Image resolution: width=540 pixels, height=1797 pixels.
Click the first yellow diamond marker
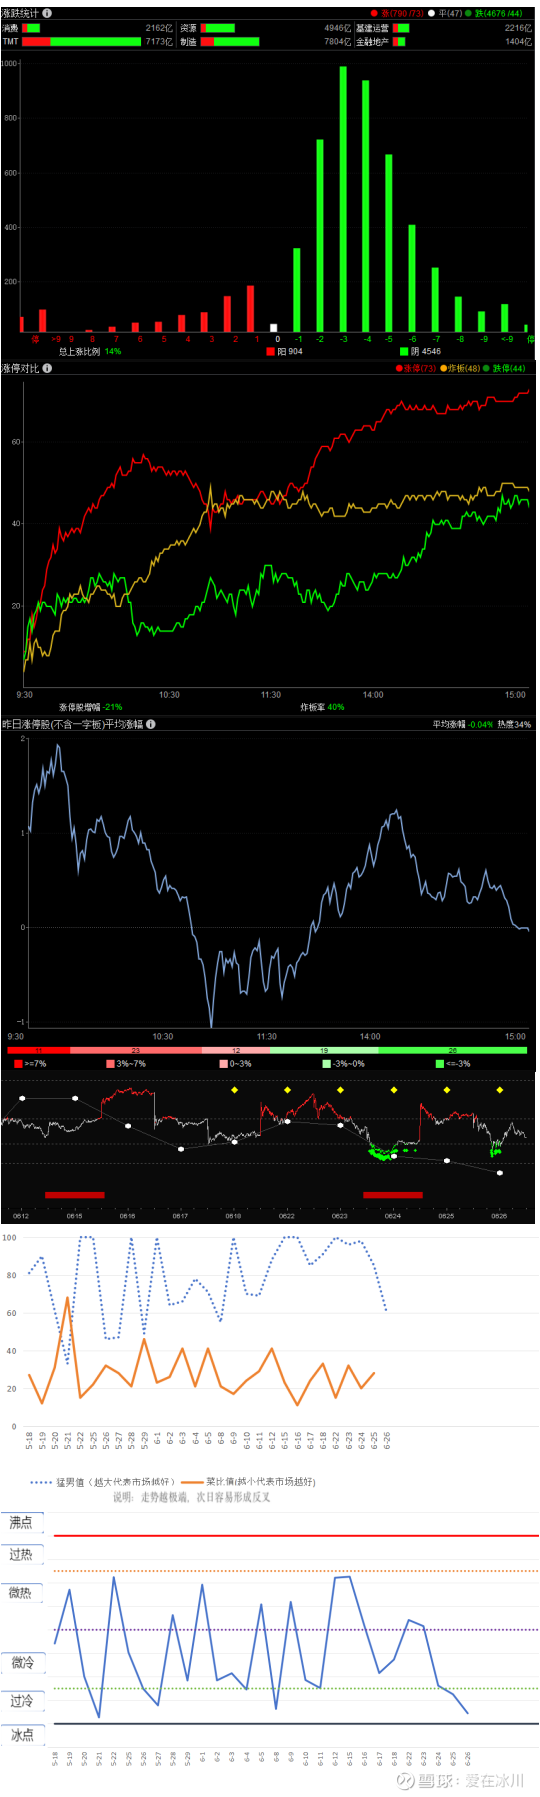pos(235,1090)
